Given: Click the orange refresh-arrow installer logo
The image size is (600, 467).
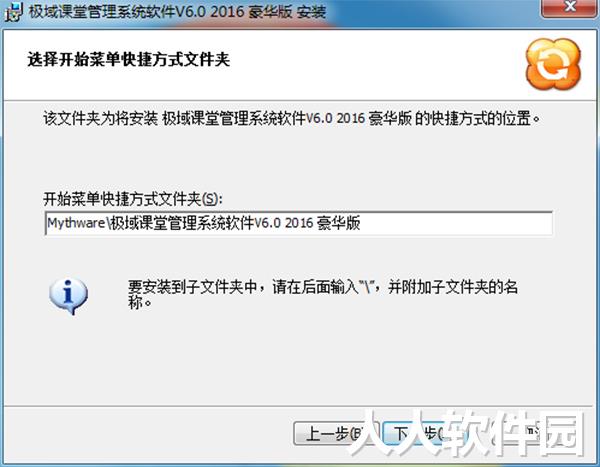Looking at the screenshot, I should tap(553, 64).
